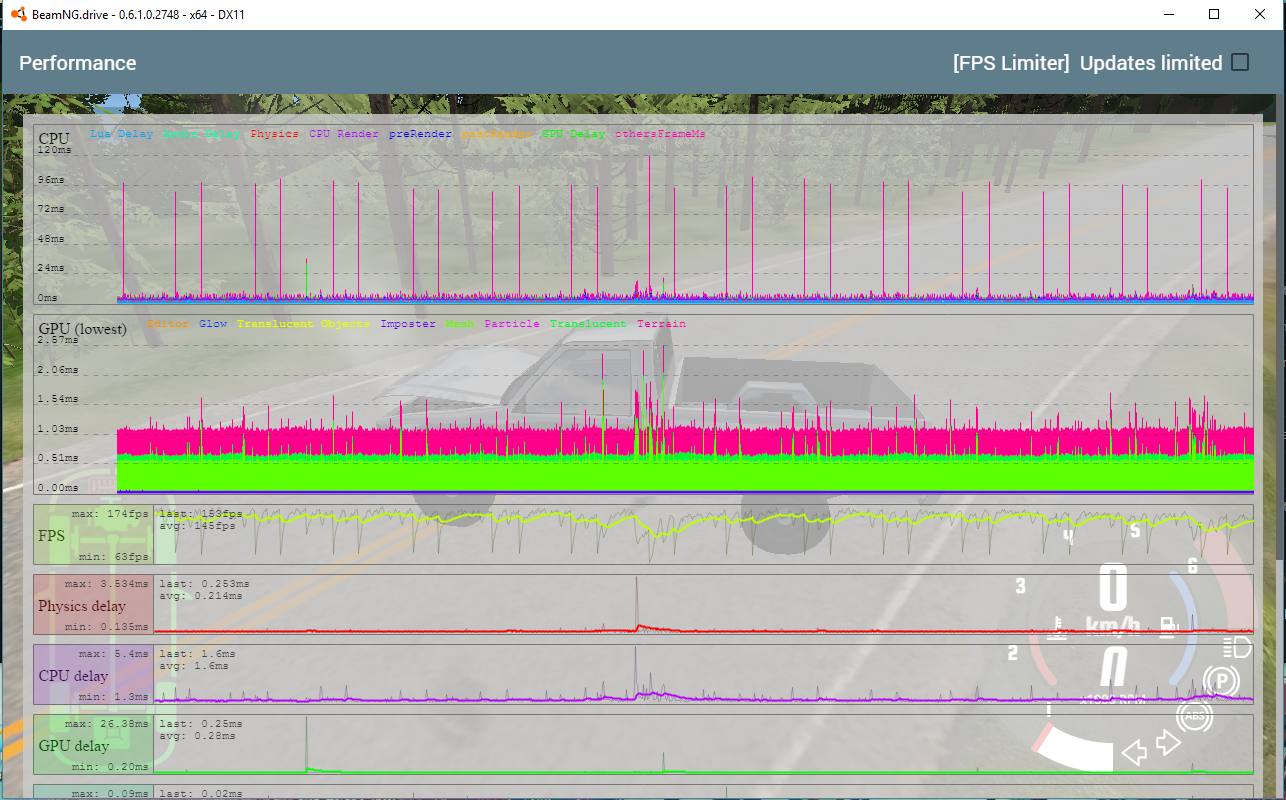The image size is (1286, 800).
Task: Click the Particle legend label
Action: [512, 324]
